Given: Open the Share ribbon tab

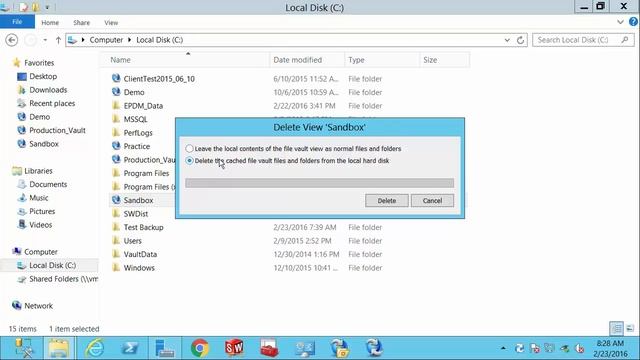Looking at the screenshot, I should [81, 23].
